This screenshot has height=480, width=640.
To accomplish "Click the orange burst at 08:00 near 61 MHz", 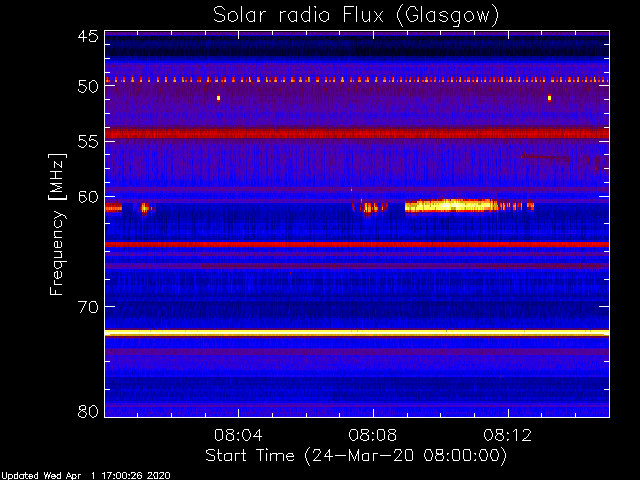I will click(113, 207).
